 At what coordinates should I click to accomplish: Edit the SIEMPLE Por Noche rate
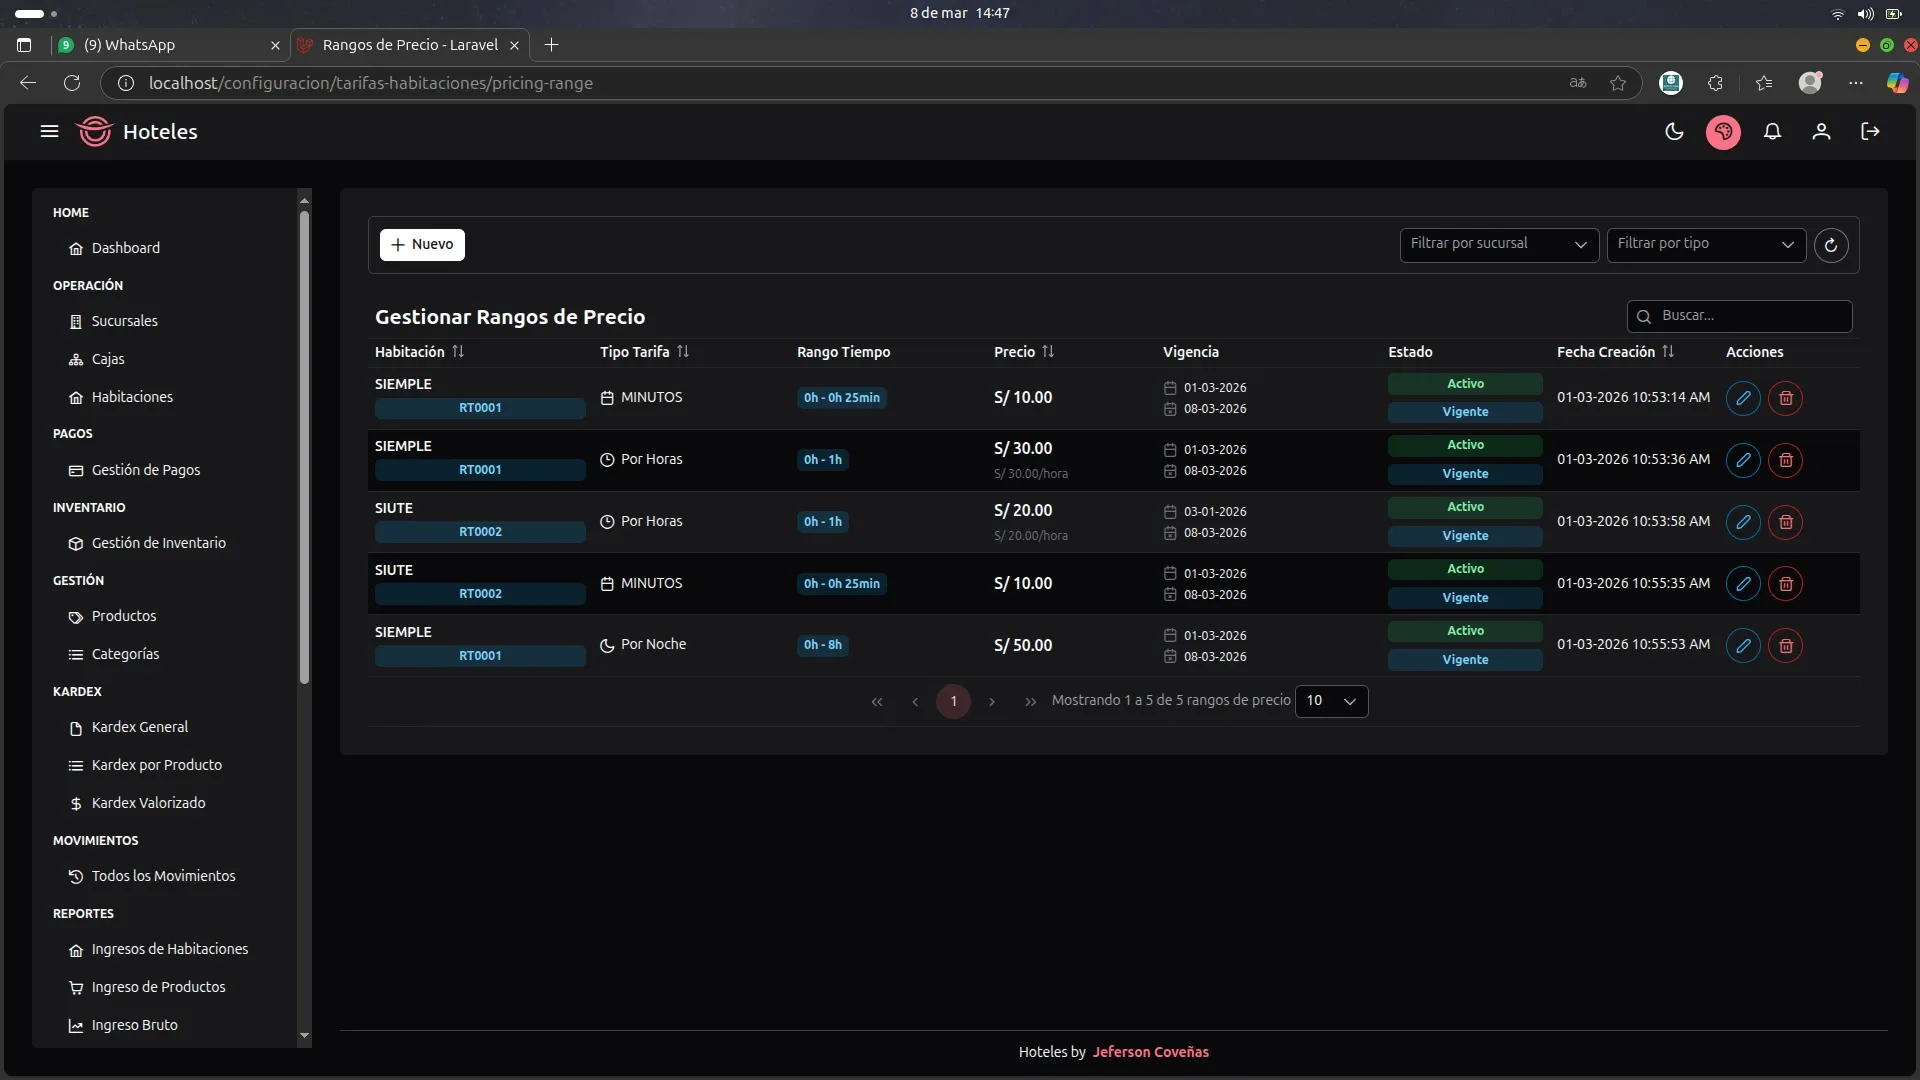pos(1743,646)
